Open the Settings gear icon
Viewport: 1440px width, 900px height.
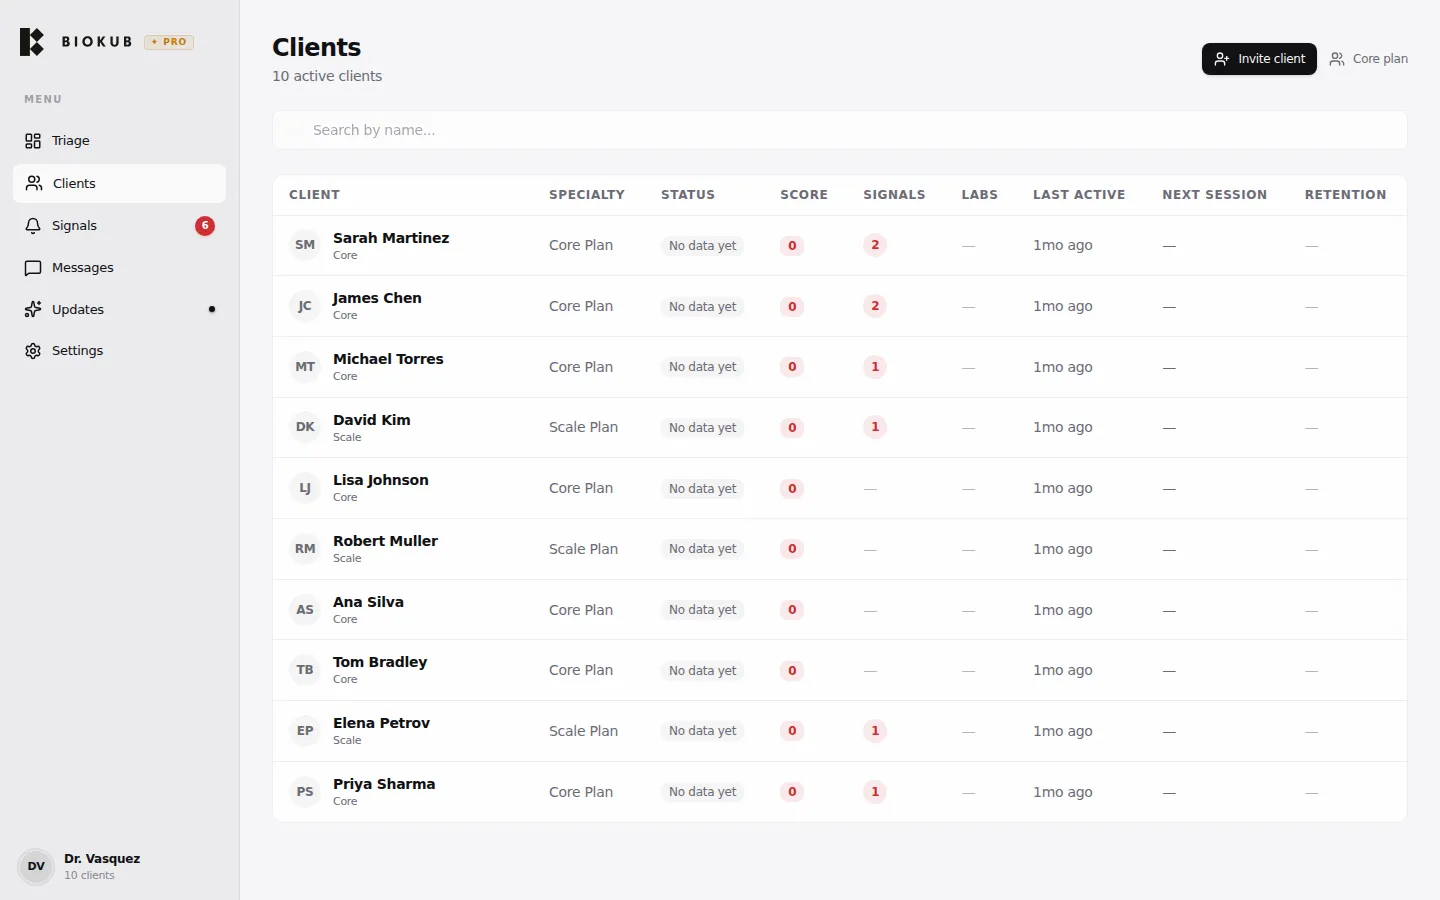click(33, 351)
